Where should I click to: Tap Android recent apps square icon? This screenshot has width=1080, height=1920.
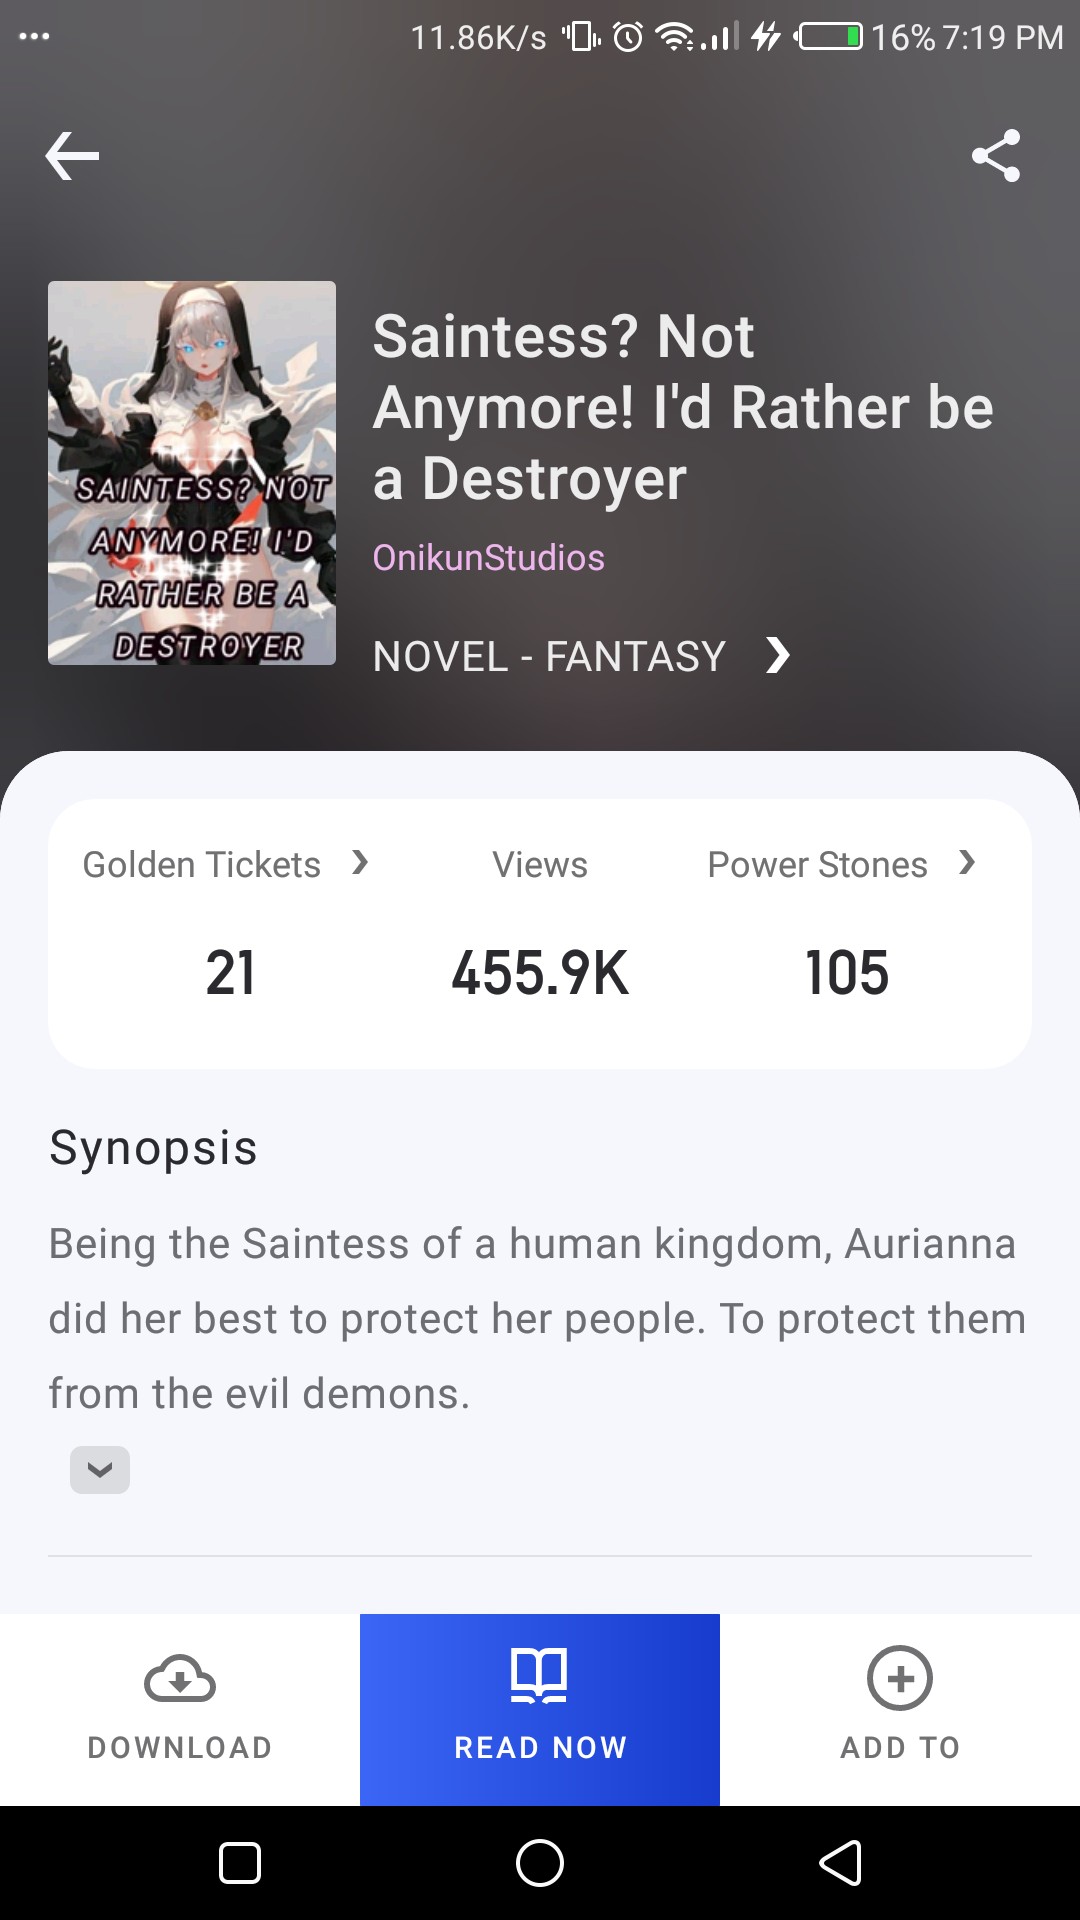coord(240,1863)
